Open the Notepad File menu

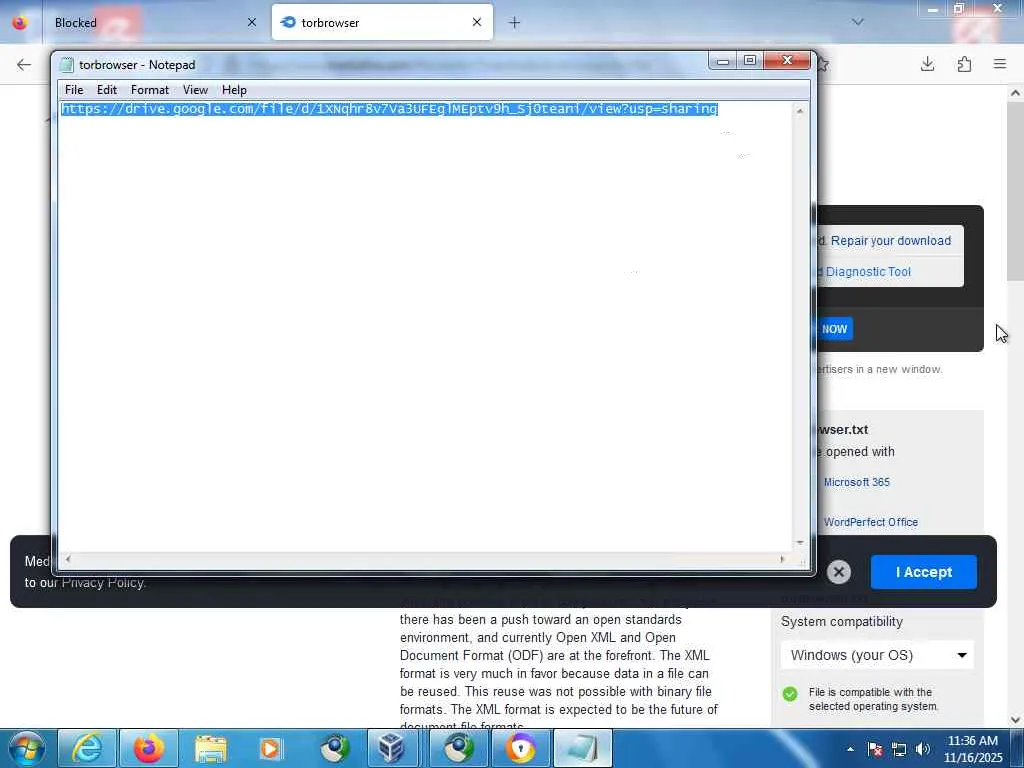(74, 90)
